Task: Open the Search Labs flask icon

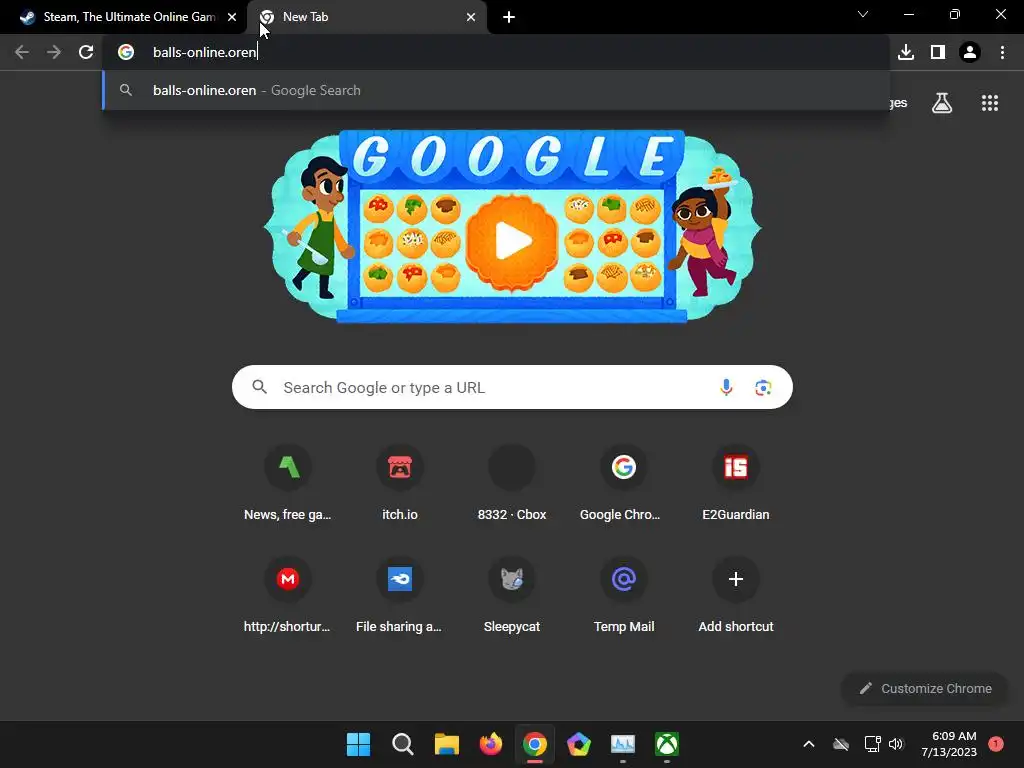Action: pos(942,103)
